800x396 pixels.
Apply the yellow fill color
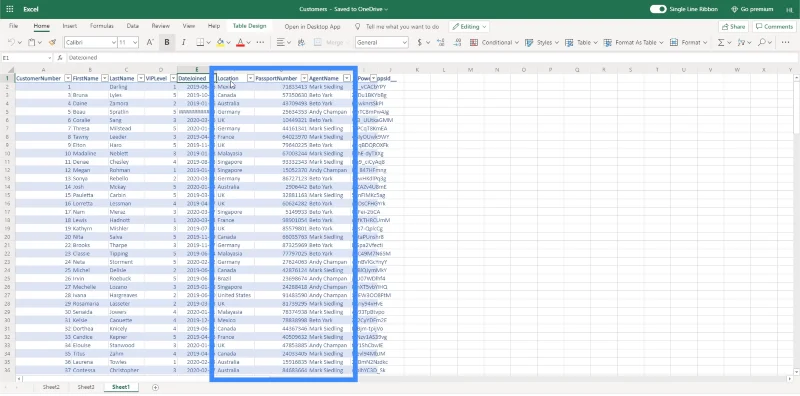[x=220, y=42]
